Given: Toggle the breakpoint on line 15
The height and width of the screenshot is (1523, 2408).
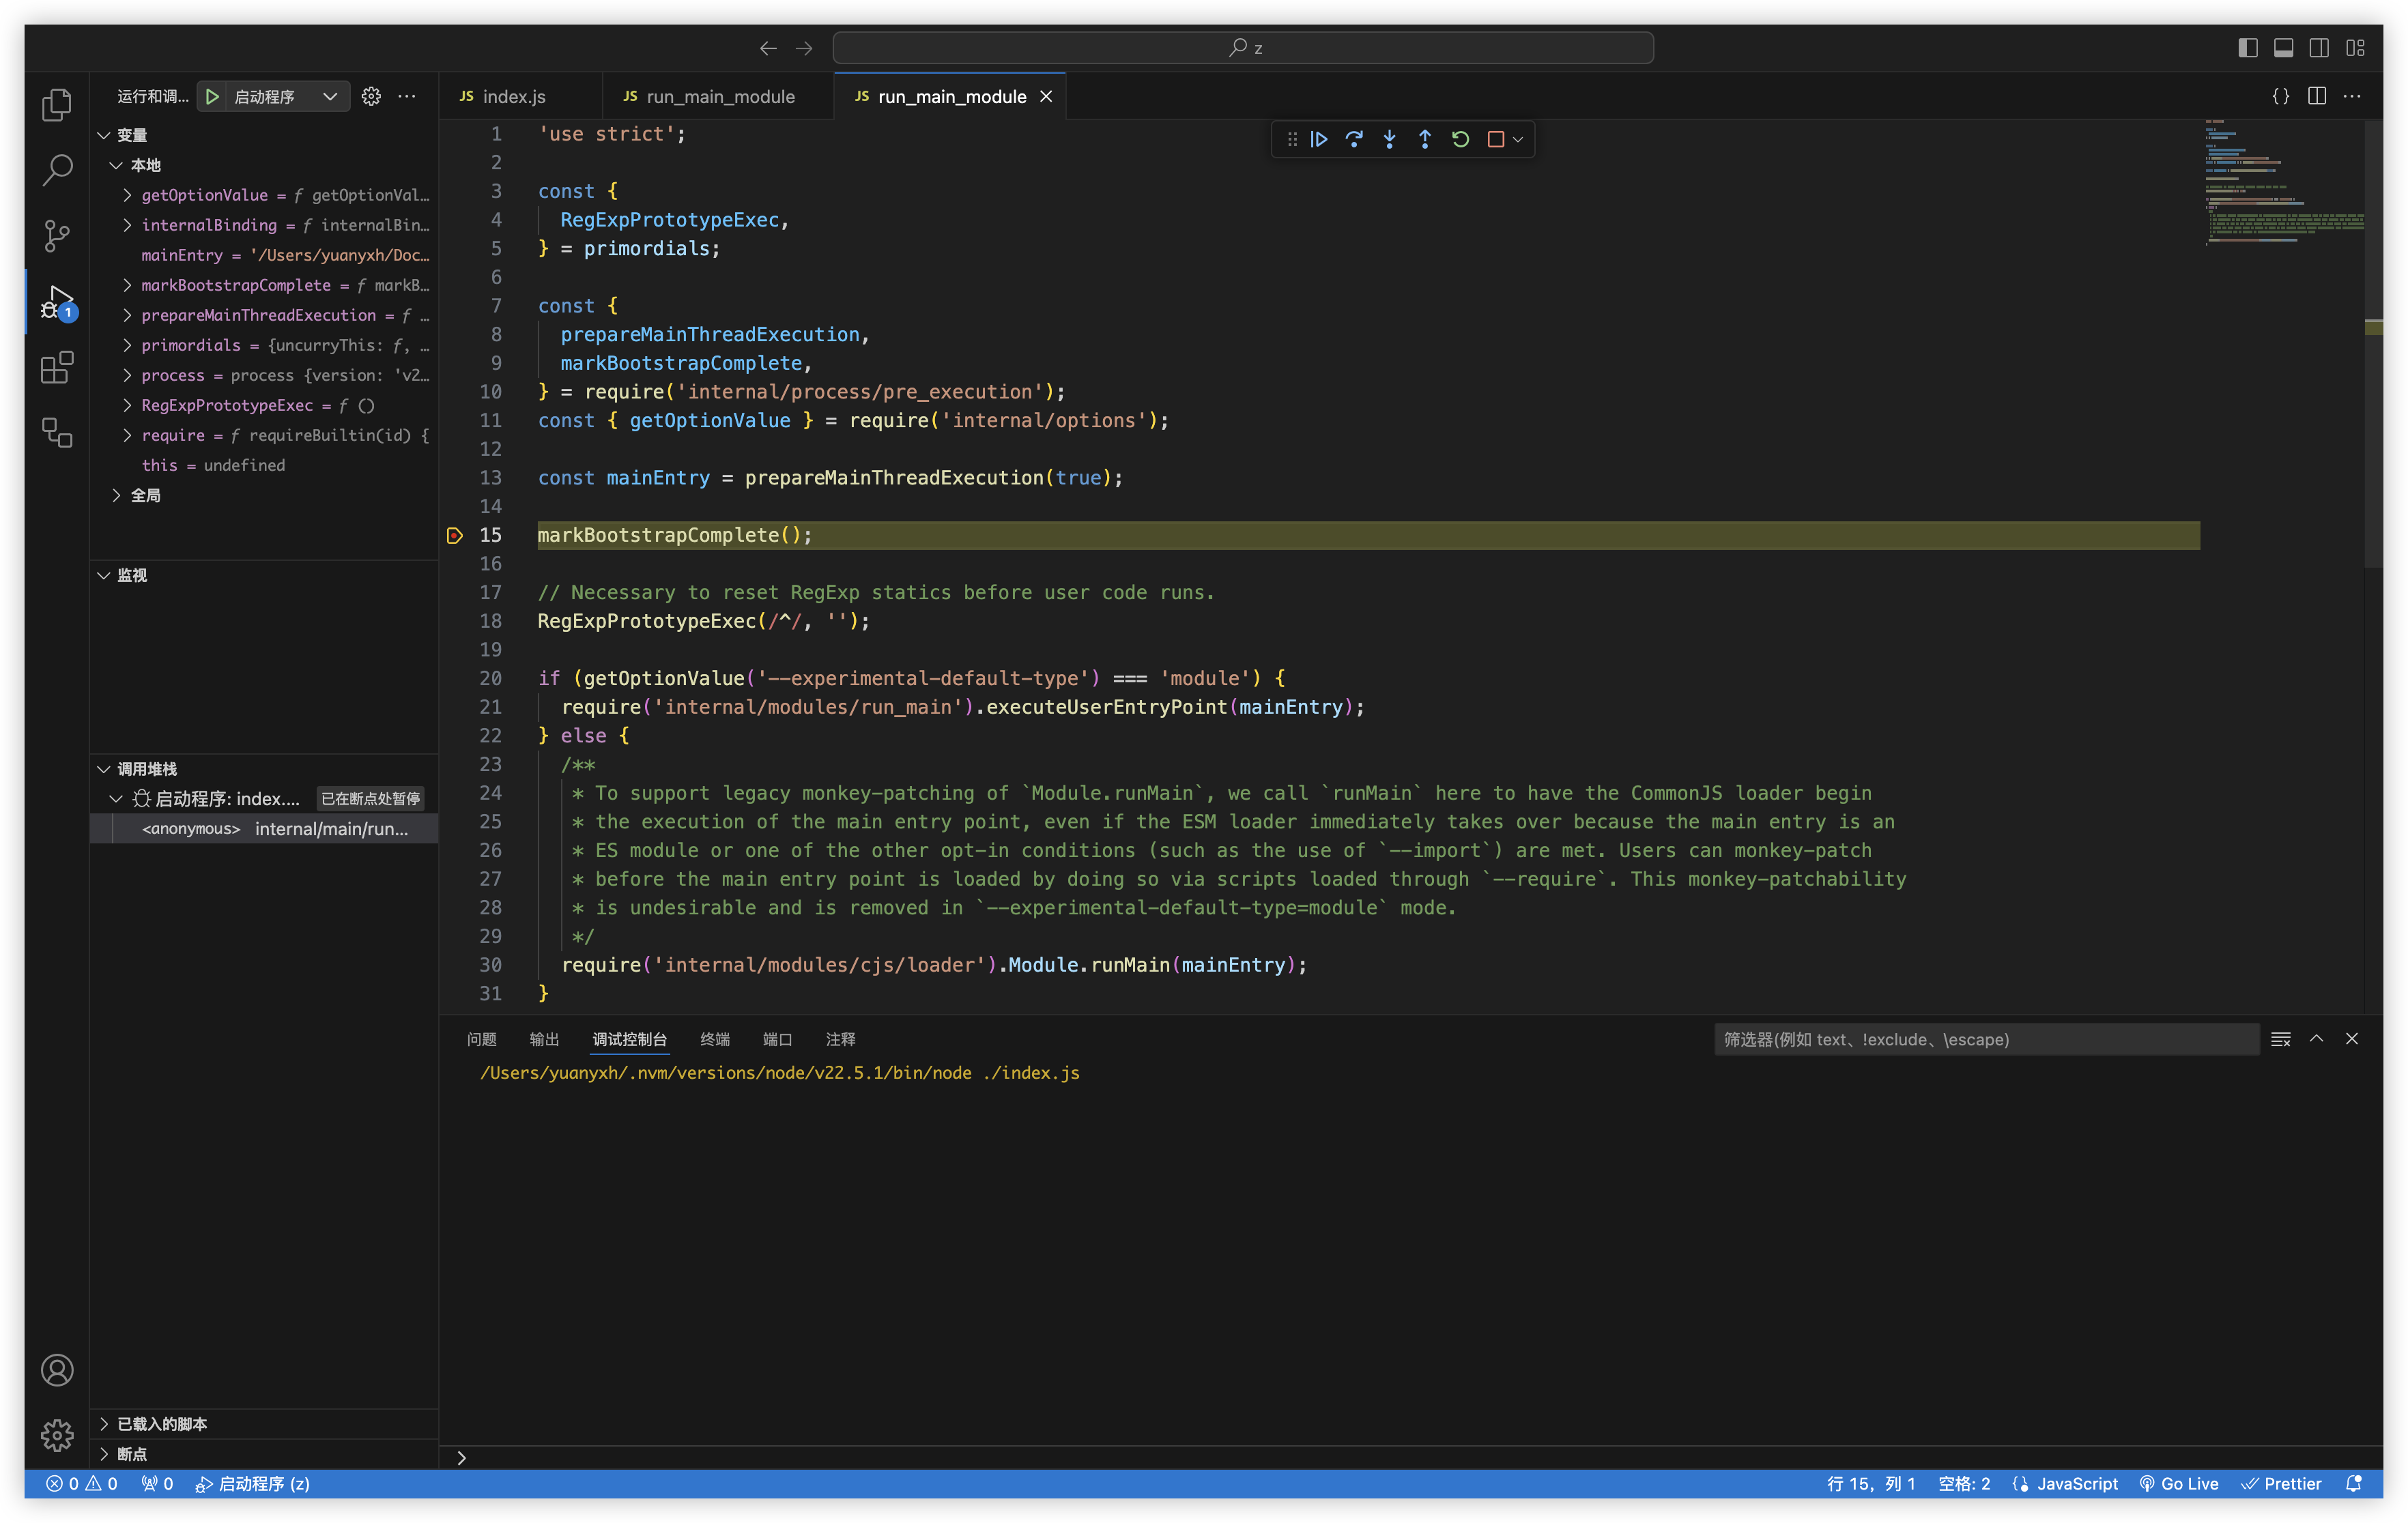Looking at the screenshot, I should [x=455, y=535].
